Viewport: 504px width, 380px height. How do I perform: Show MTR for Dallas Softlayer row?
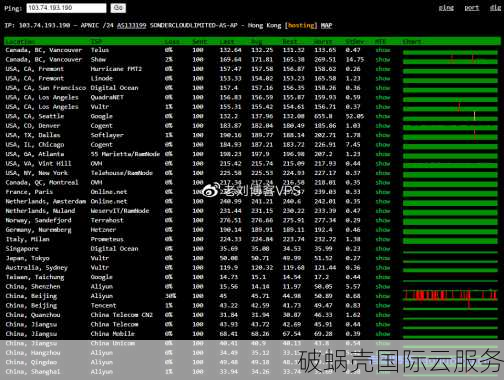coord(383,135)
